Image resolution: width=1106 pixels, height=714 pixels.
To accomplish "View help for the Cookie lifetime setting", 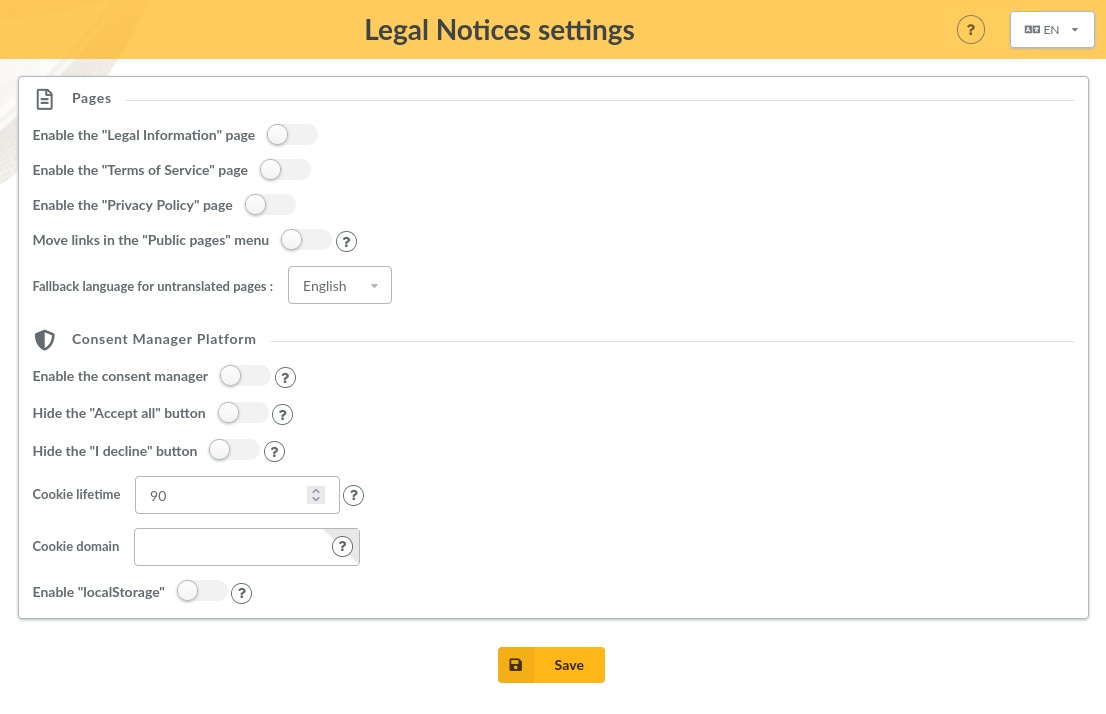I will point(354,495).
